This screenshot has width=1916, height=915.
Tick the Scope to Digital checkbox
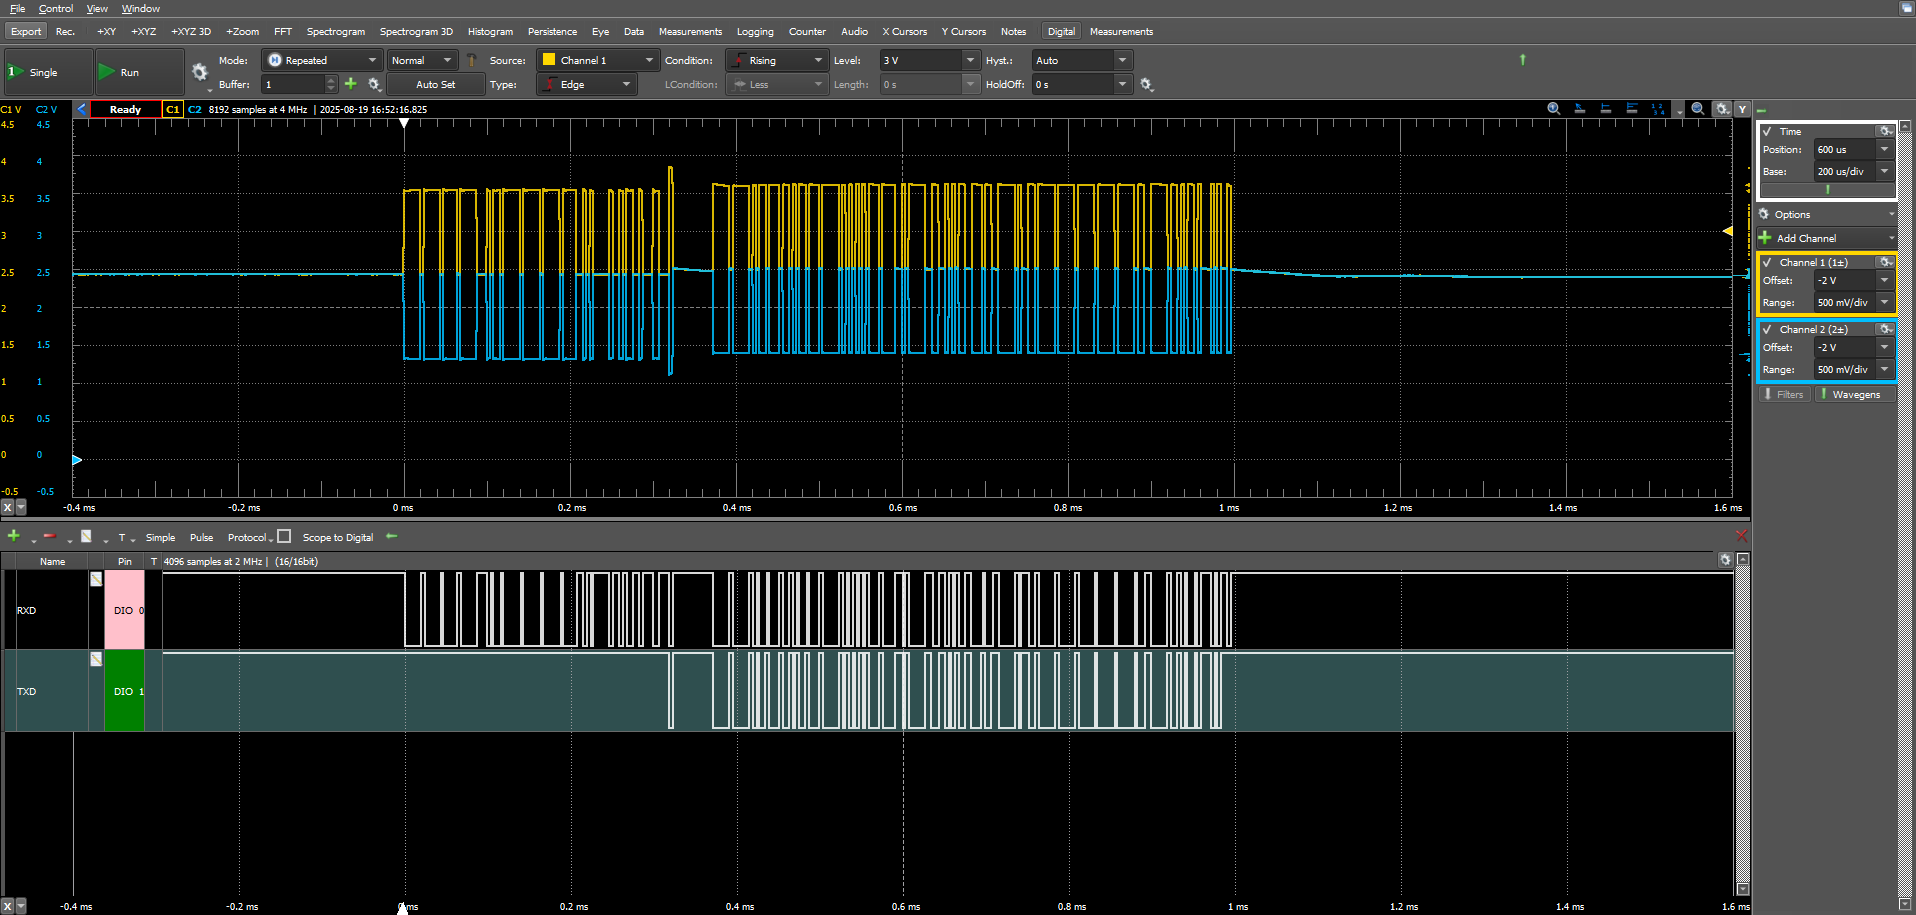pyautogui.click(x=284, y=537)
